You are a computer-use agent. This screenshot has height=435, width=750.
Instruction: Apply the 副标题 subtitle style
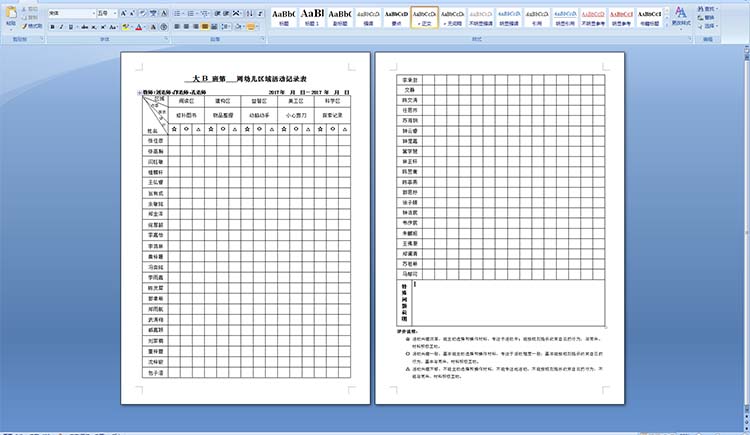pyautogui.click(x=340, y=18)
